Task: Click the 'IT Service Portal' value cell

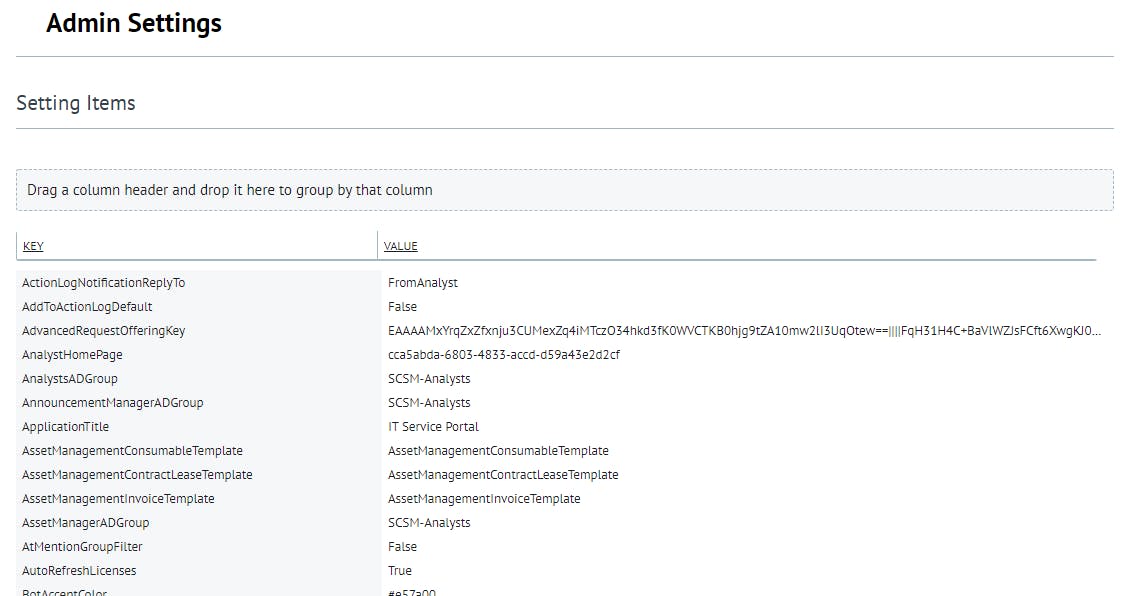Action: point(433,427)
